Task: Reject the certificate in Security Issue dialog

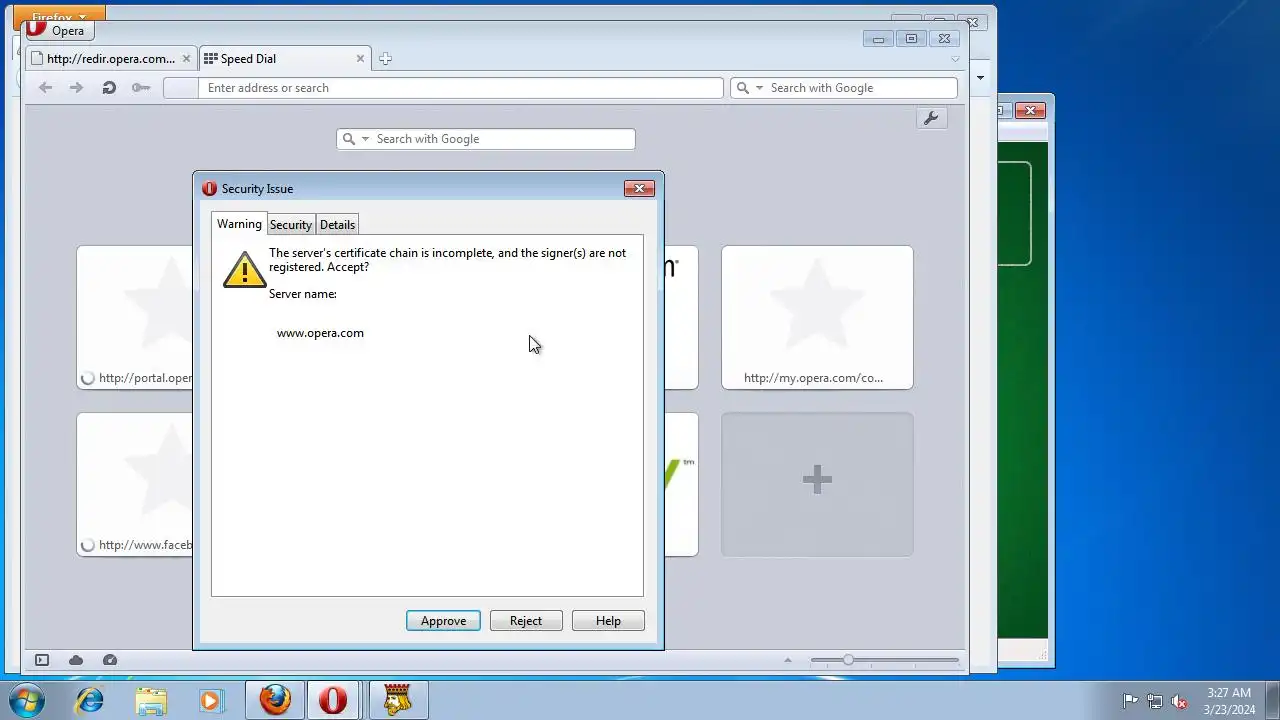Action: (x=526, y=621)
